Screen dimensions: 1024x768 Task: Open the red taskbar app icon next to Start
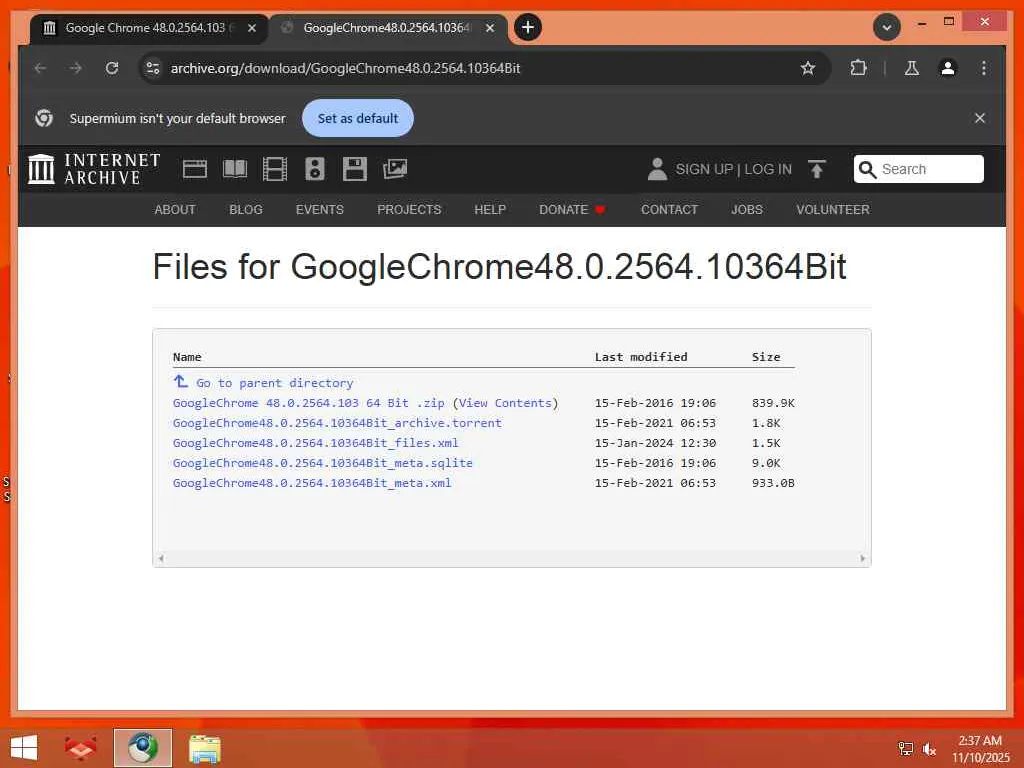point(80,748)
